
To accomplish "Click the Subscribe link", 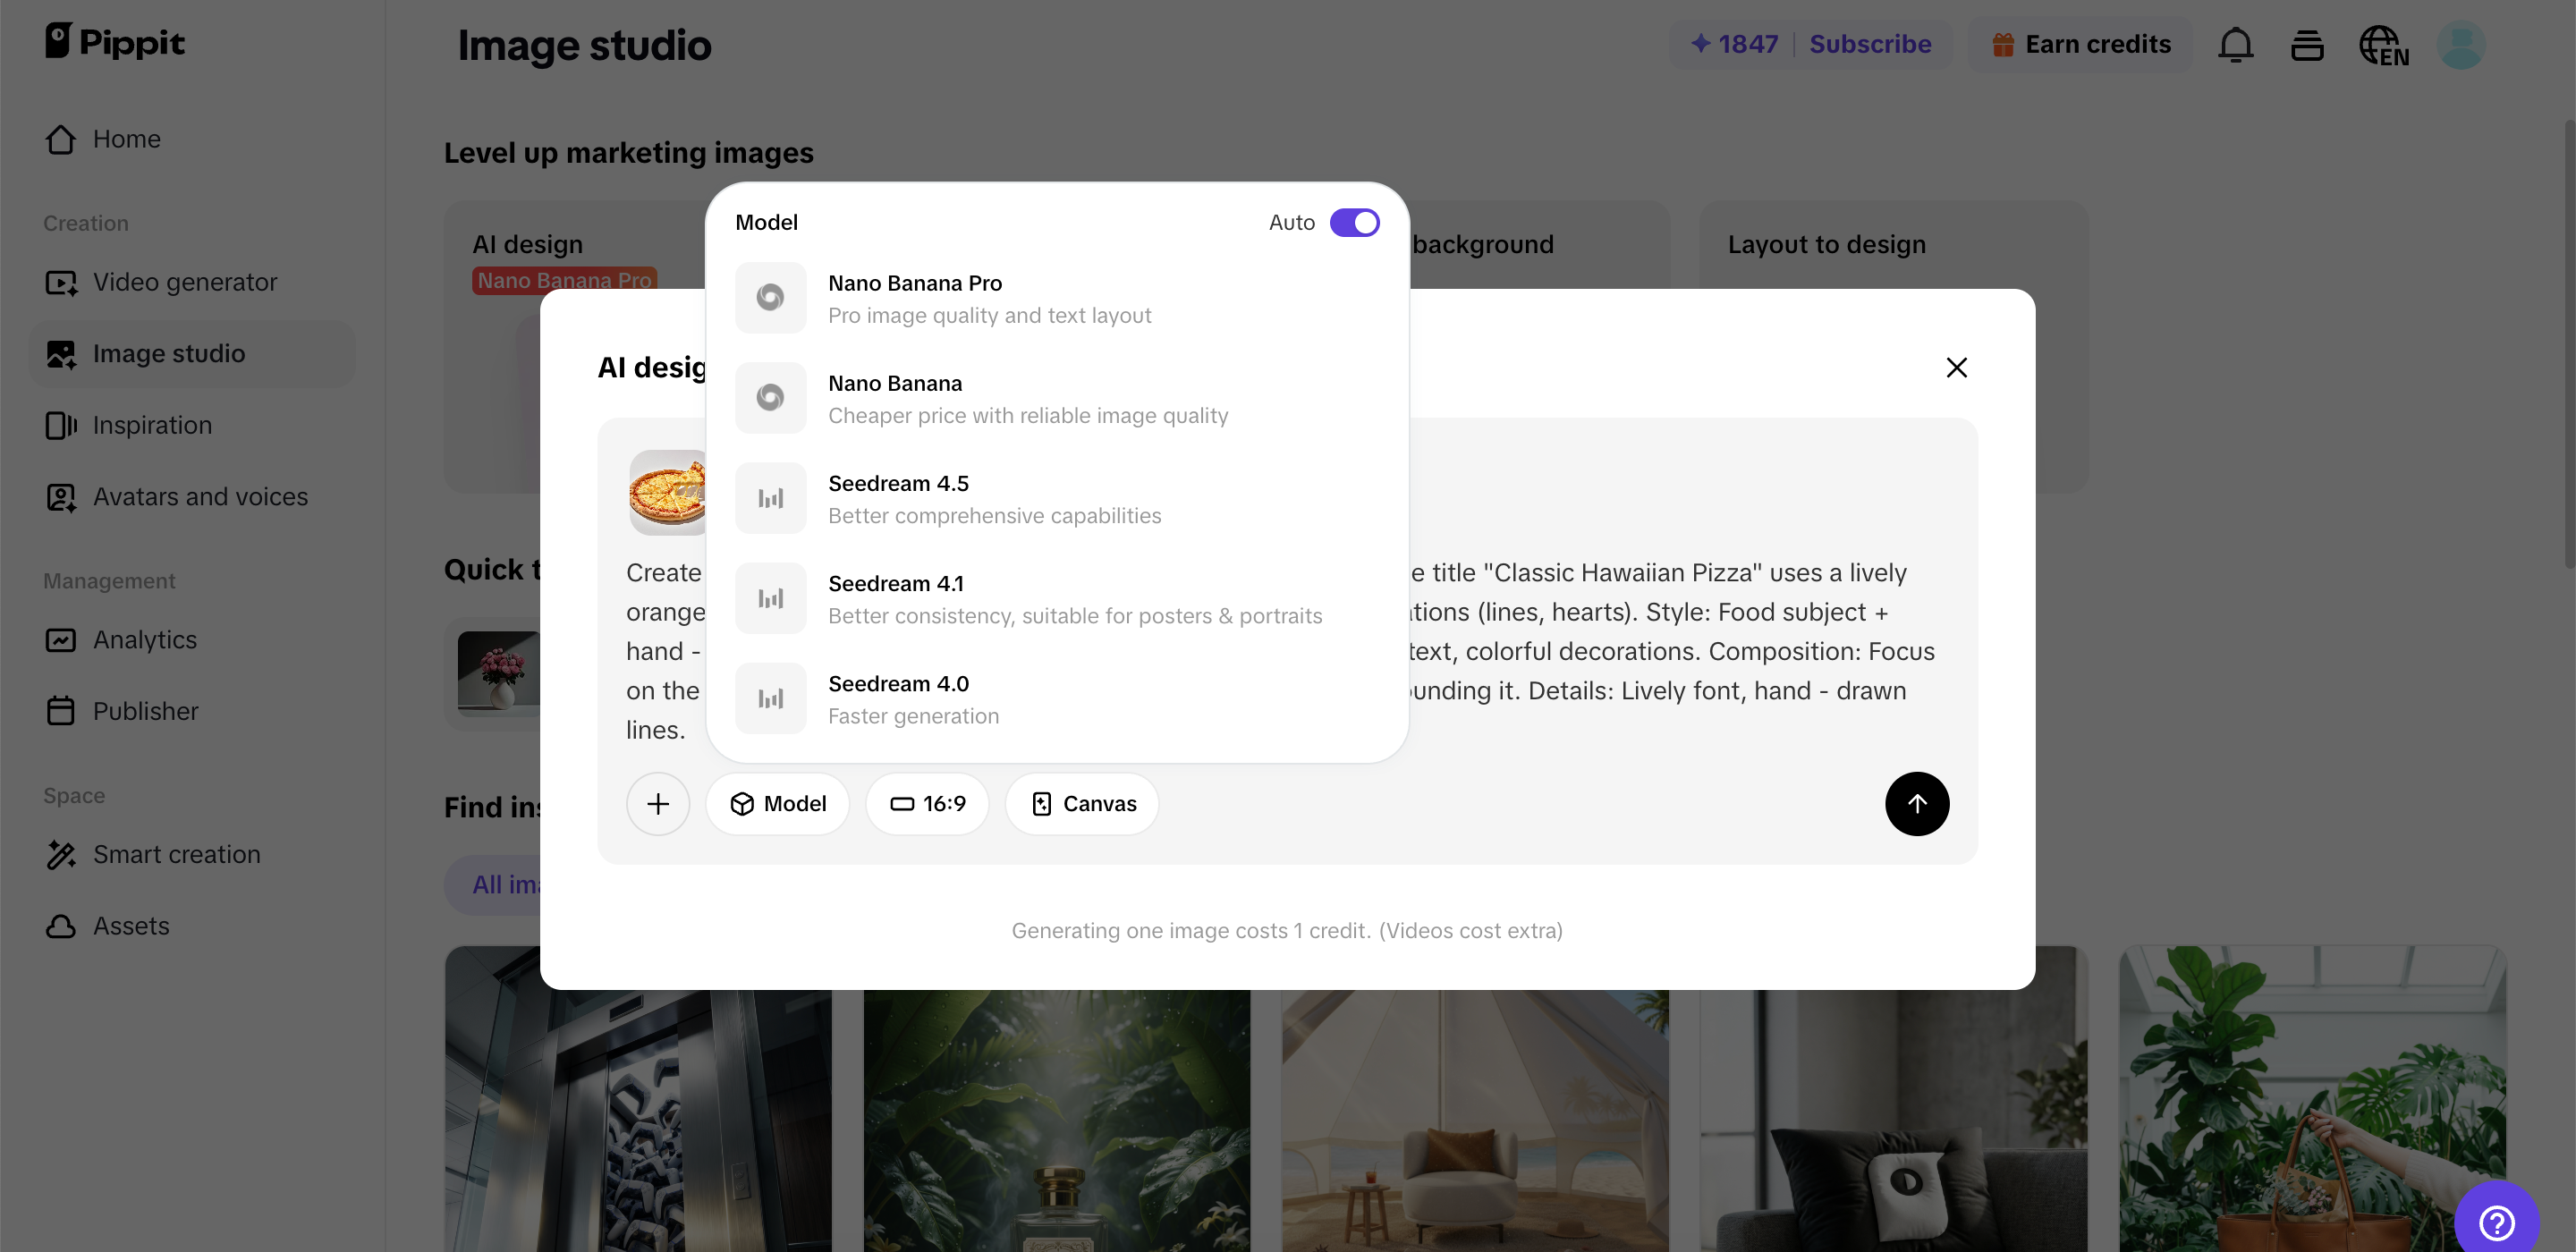I will point(1869,44).
